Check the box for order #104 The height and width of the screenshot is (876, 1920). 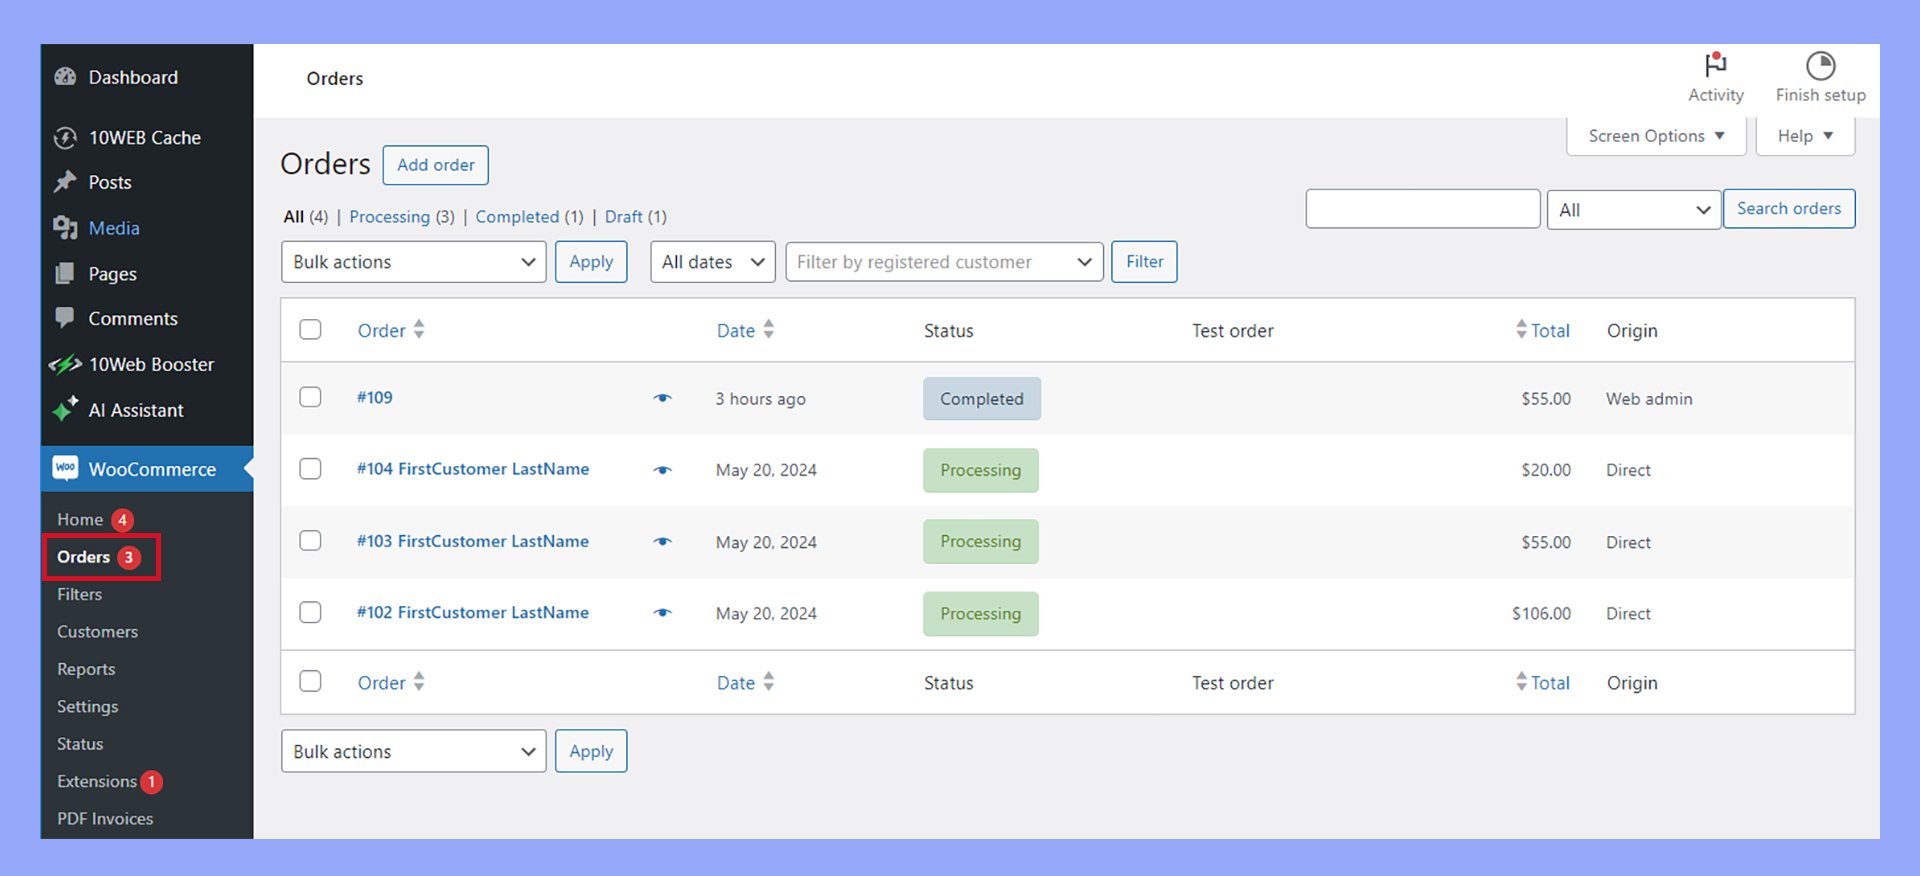coord(311,469)
